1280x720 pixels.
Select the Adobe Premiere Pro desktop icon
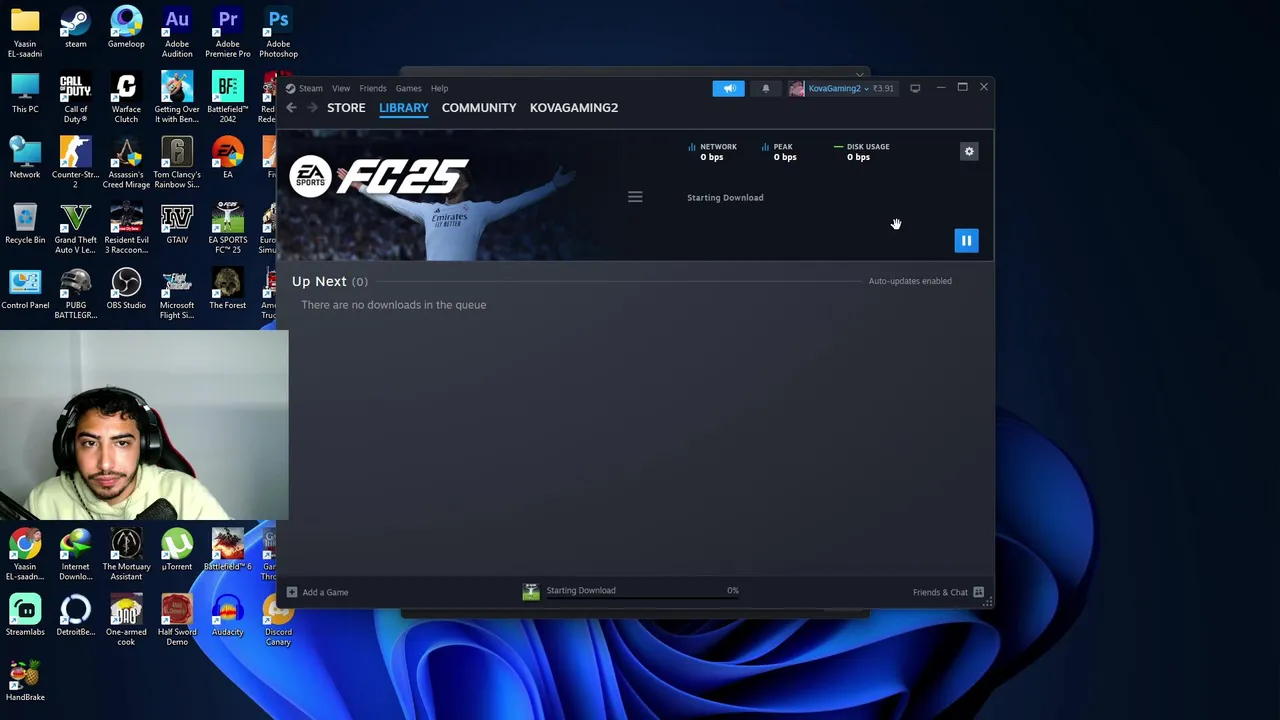[x=228, y=33]
